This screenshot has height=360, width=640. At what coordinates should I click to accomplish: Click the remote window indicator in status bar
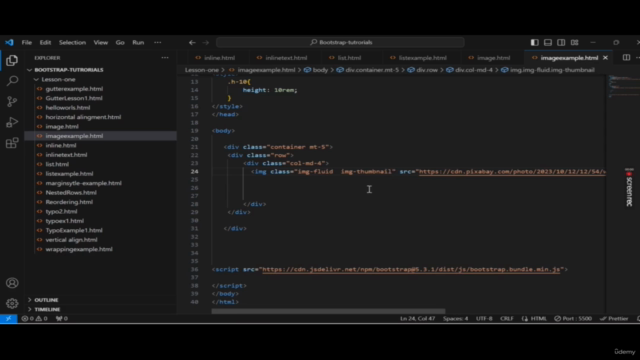tap(8, 318)
